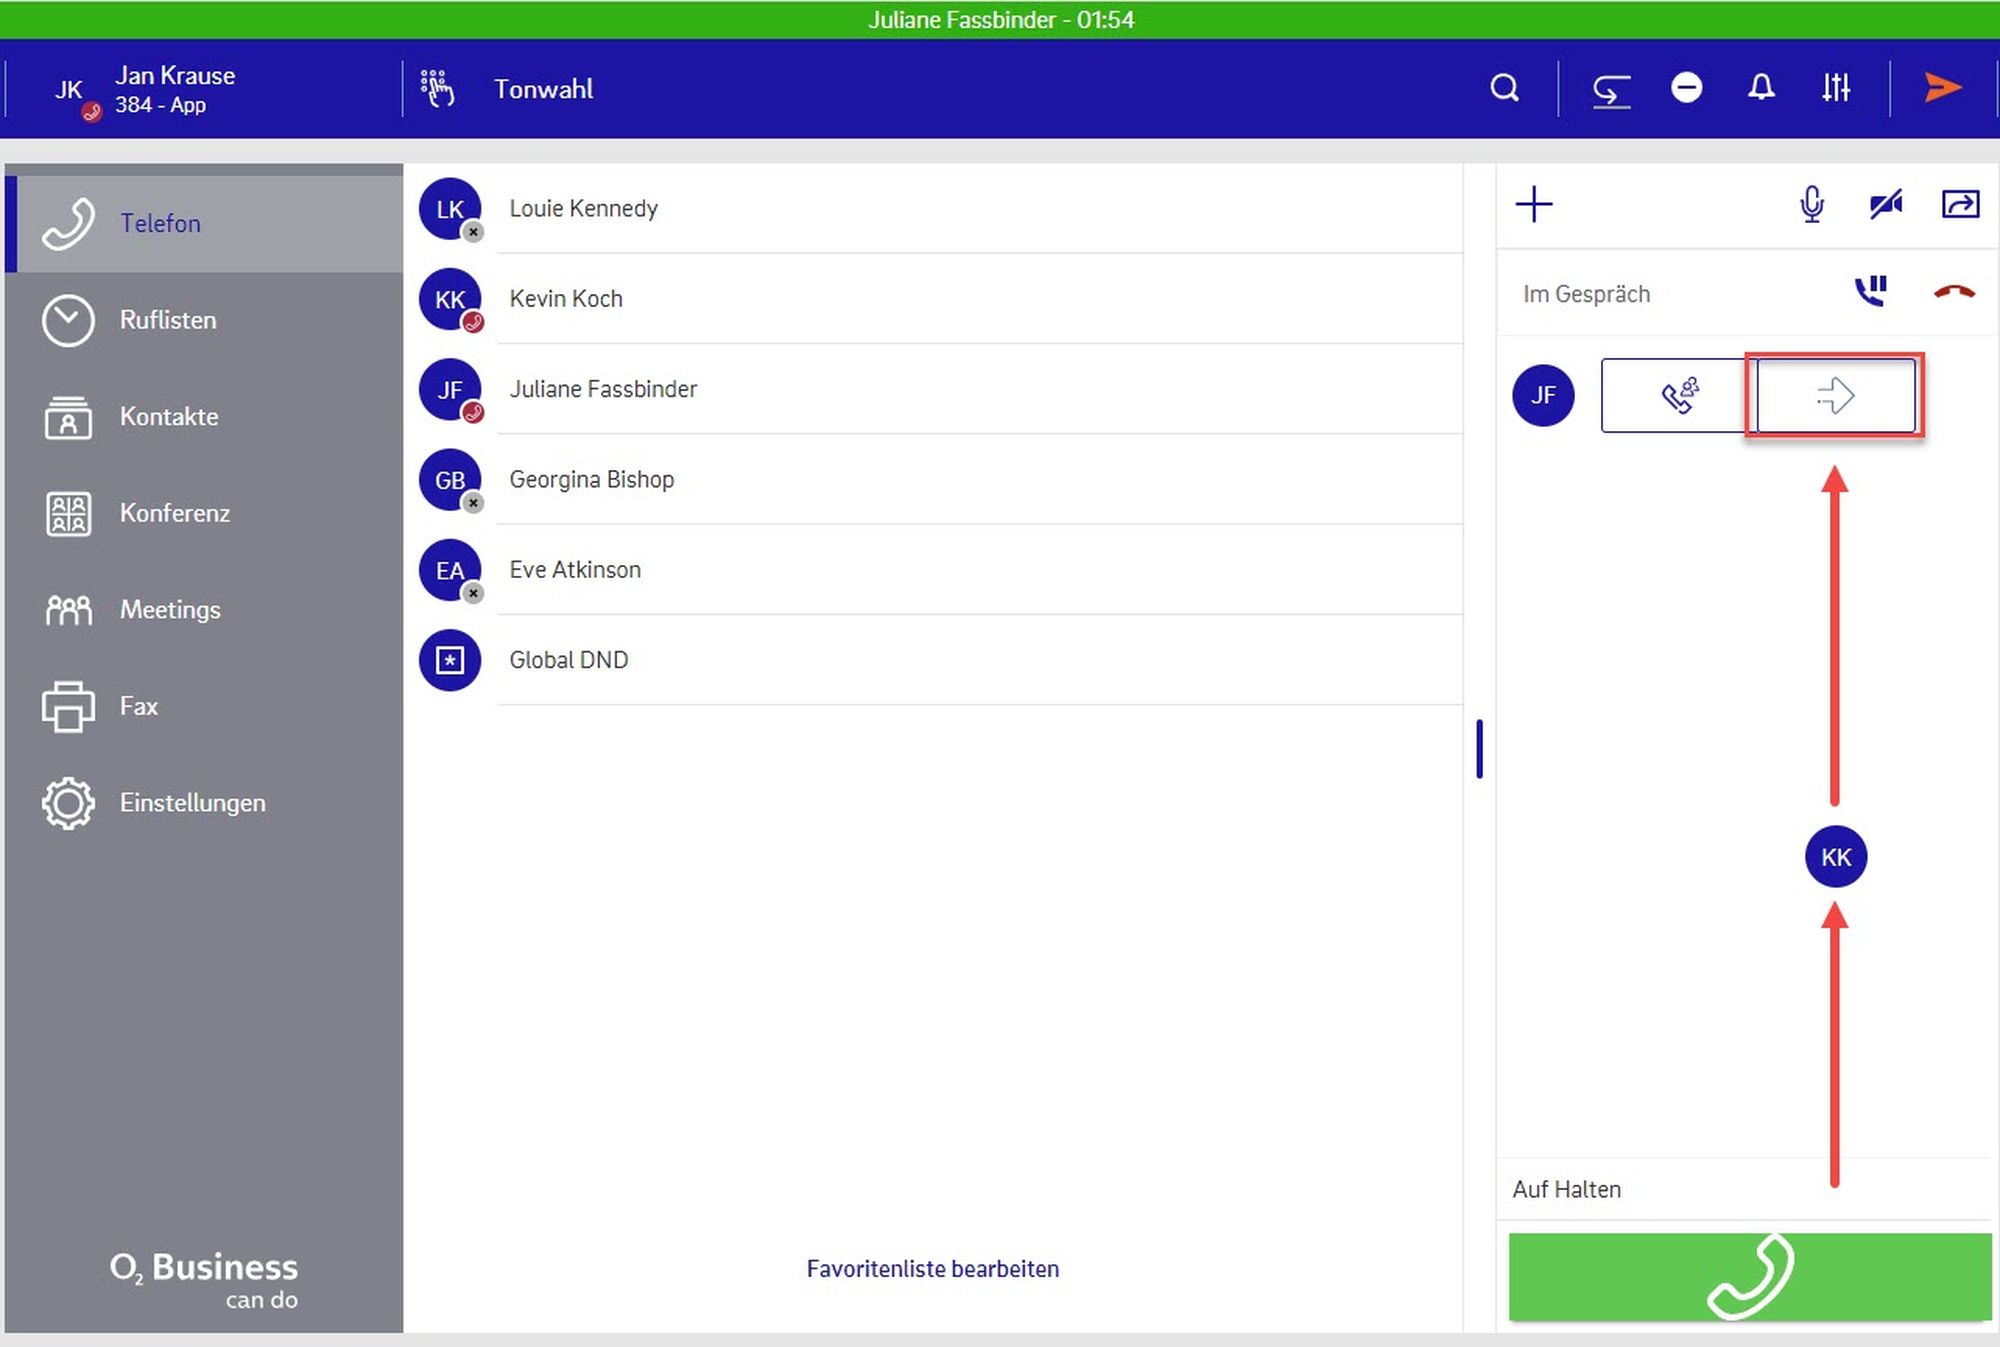Click the orange paper-plane arrow icon
The width and height of the screenshot is (2000, 1347).
click(x=1942, y=89)
